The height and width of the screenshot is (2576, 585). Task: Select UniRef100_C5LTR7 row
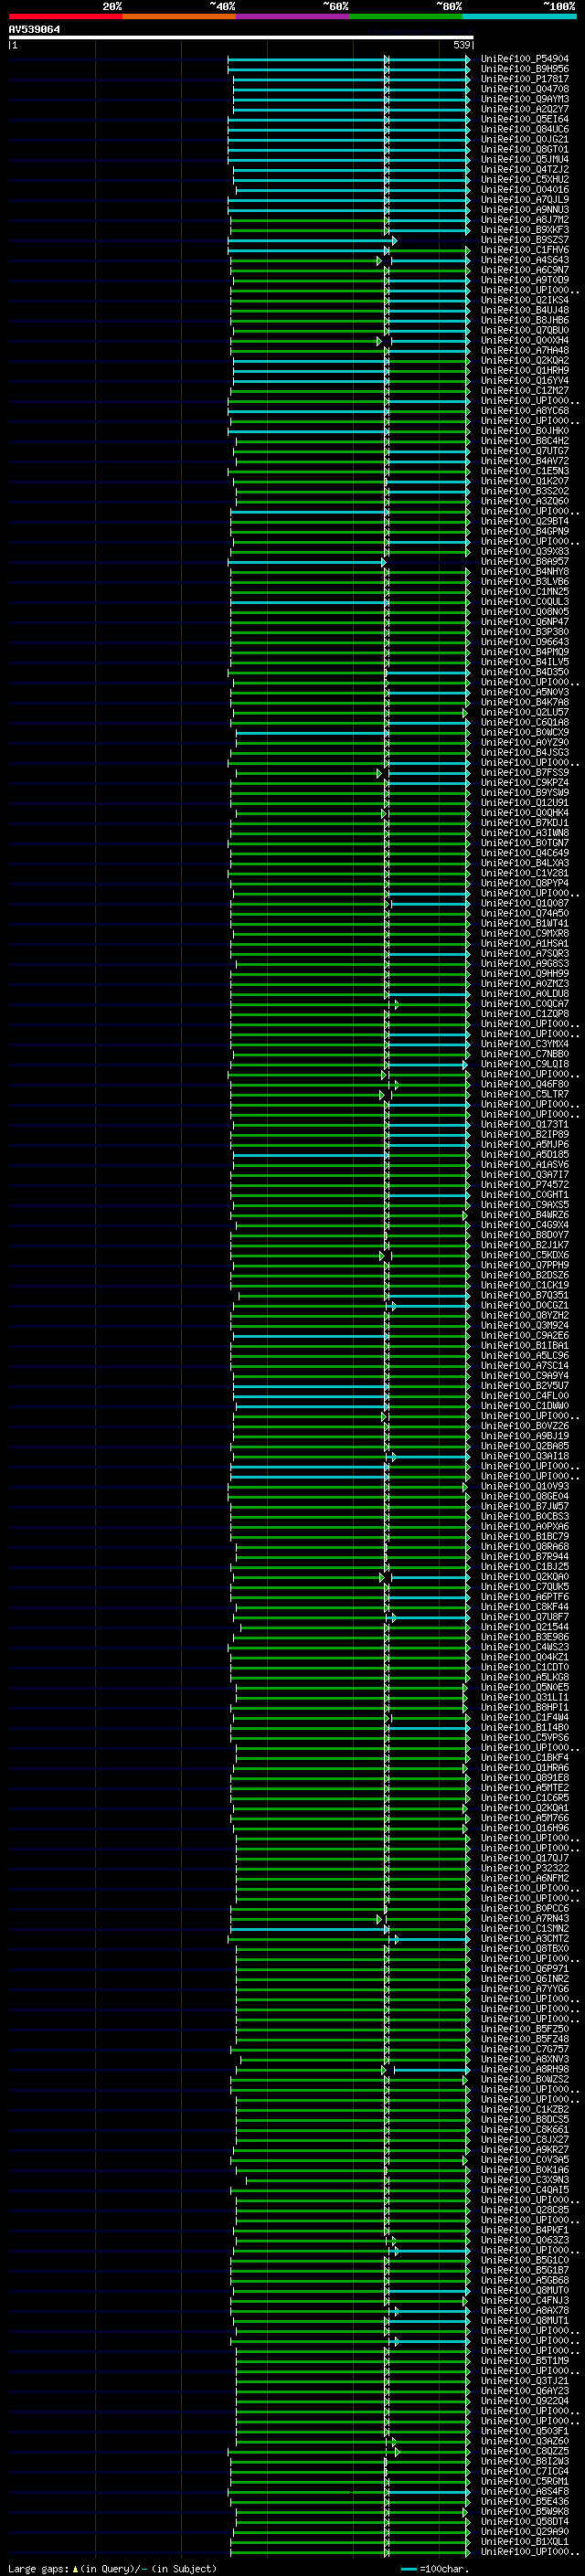pos(525,1094)
